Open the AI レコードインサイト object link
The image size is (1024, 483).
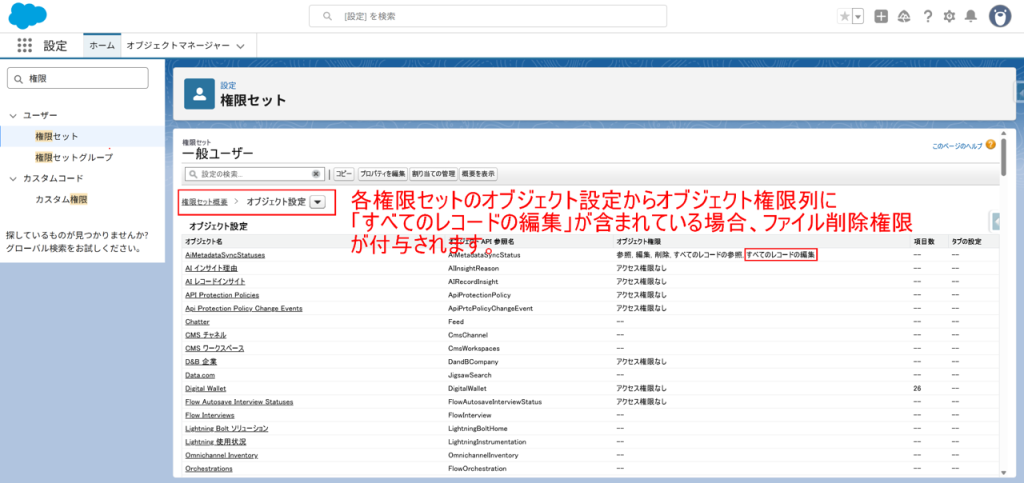pyautogui.click(x=216, y=281)
